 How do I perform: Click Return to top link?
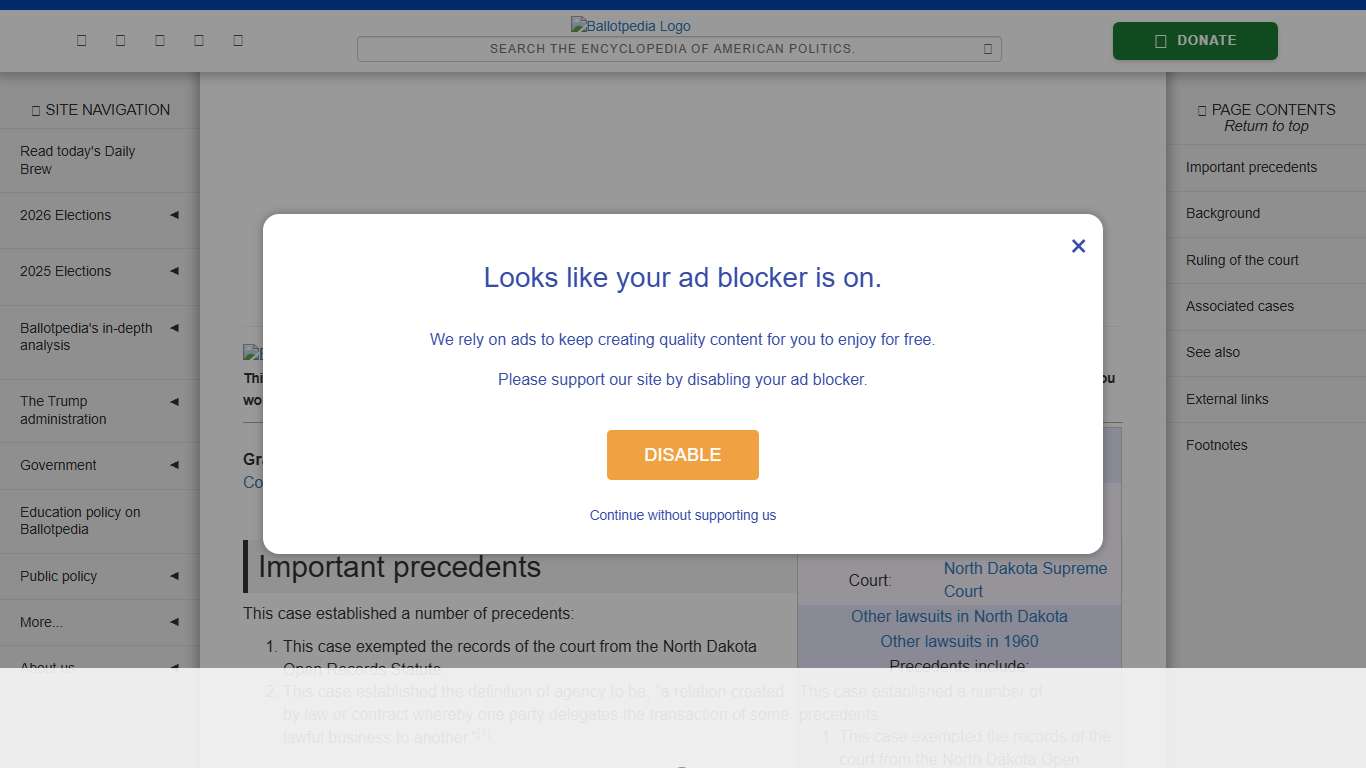click(x=1266, y=126)
